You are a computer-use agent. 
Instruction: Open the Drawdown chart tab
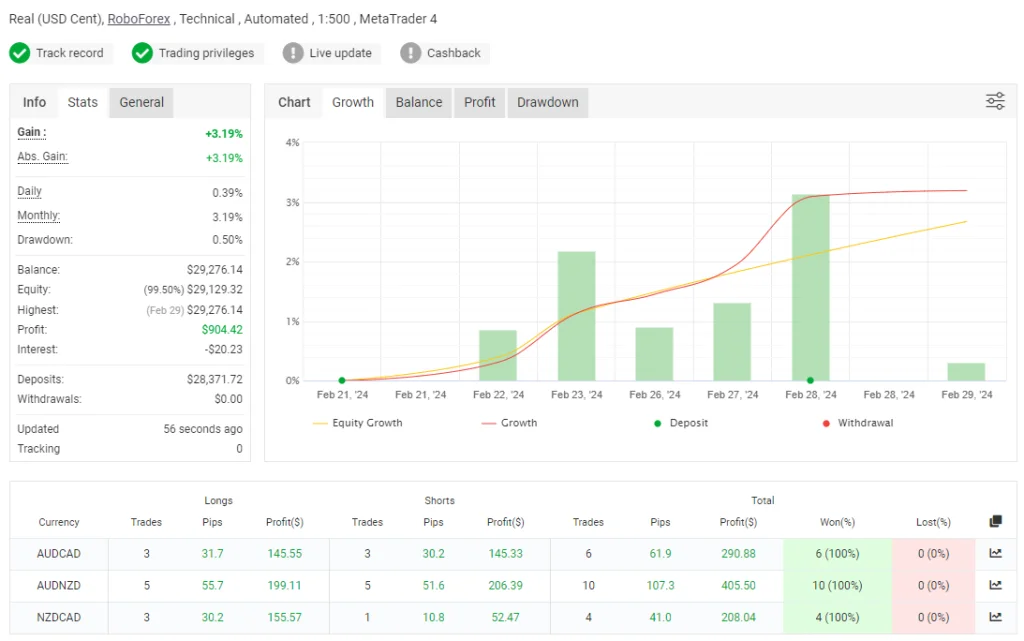[x=547, y=101]
